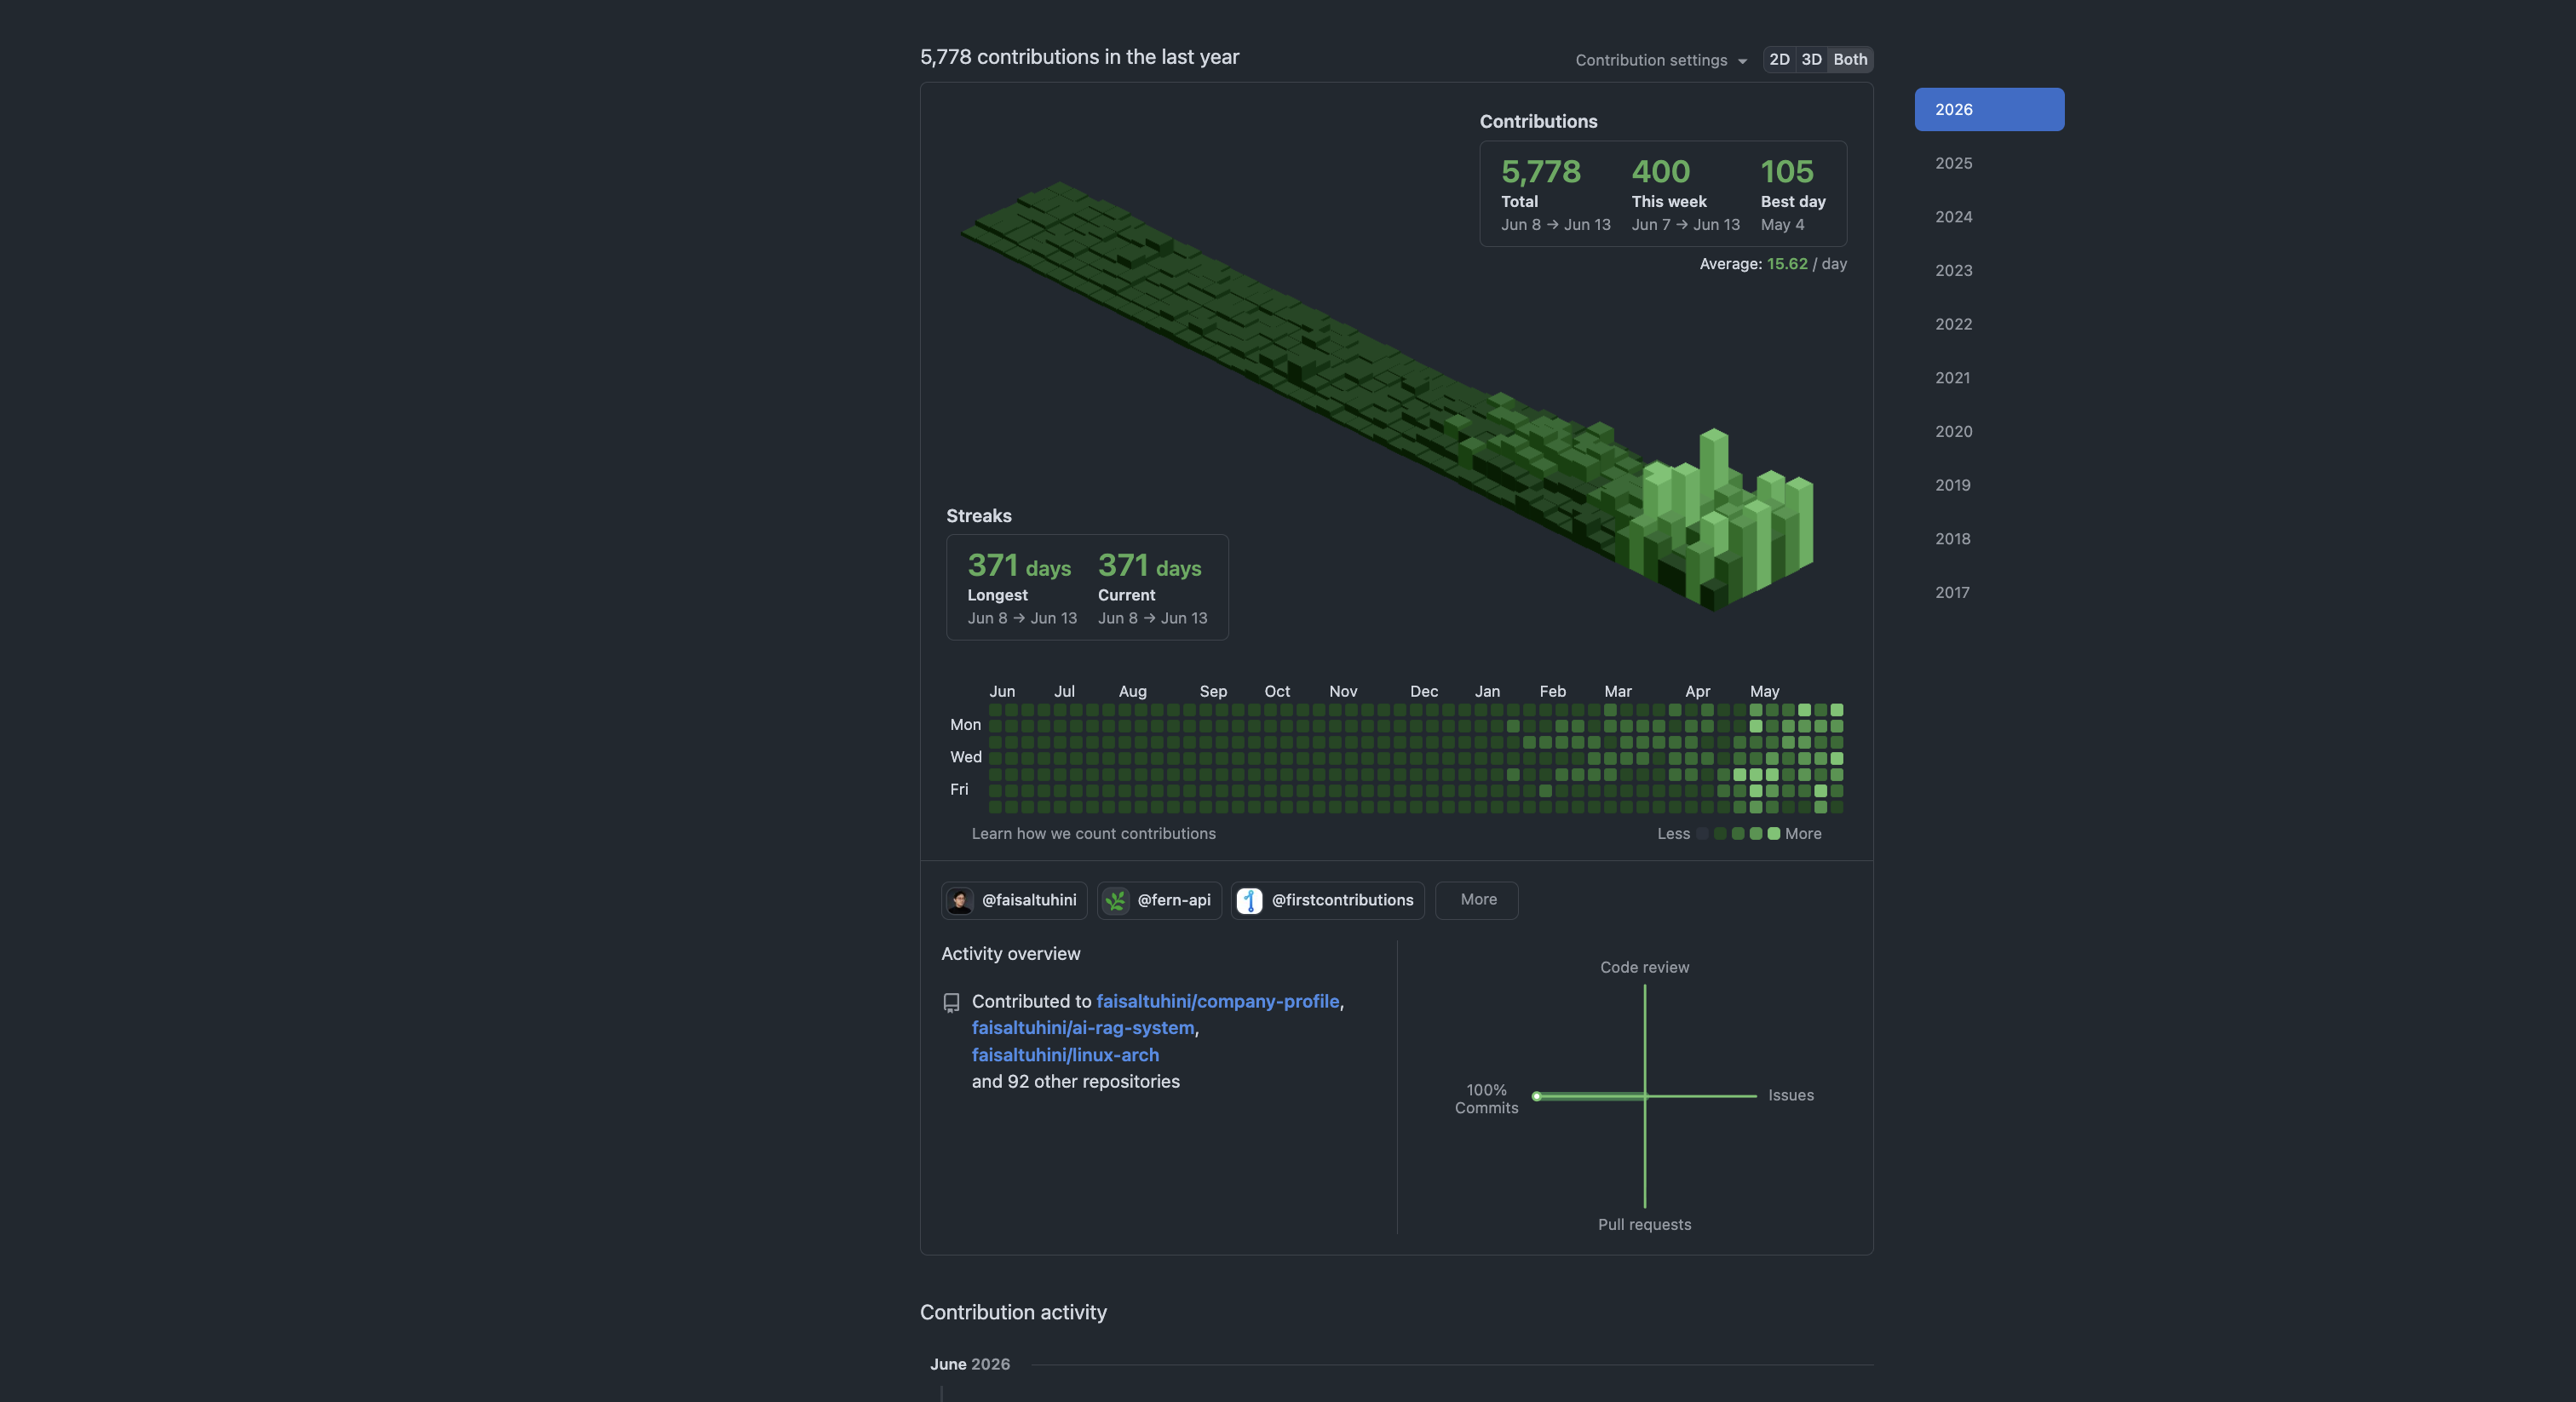This screenshot has width=2576, height=1402.
Task: Click the 400 This week value
Action: coord(1660,171)
